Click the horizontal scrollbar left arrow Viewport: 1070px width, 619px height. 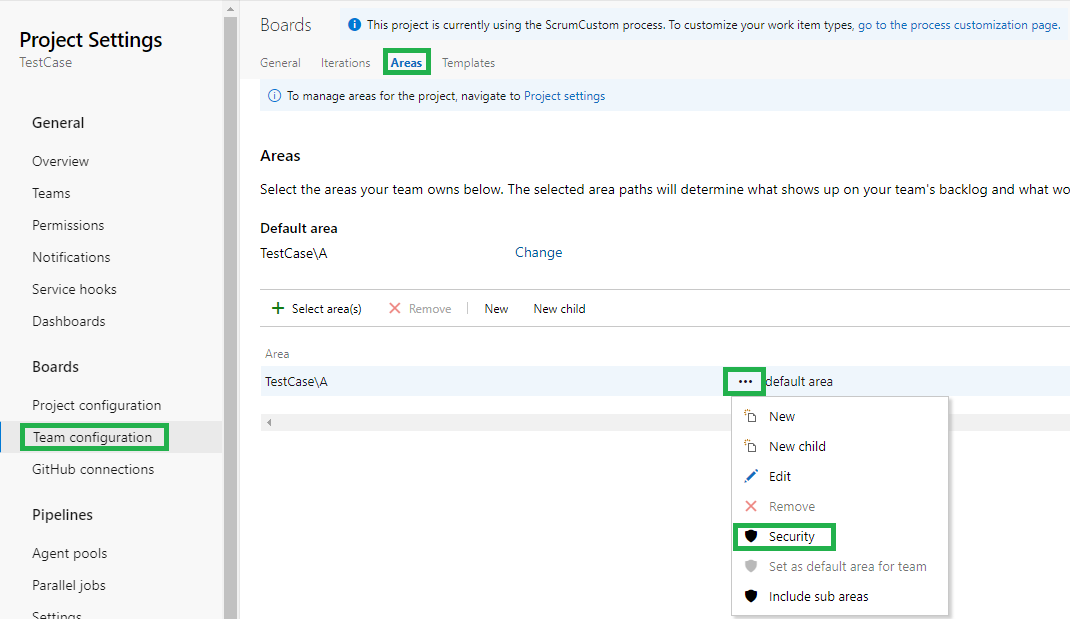click(x=268, y=423)
